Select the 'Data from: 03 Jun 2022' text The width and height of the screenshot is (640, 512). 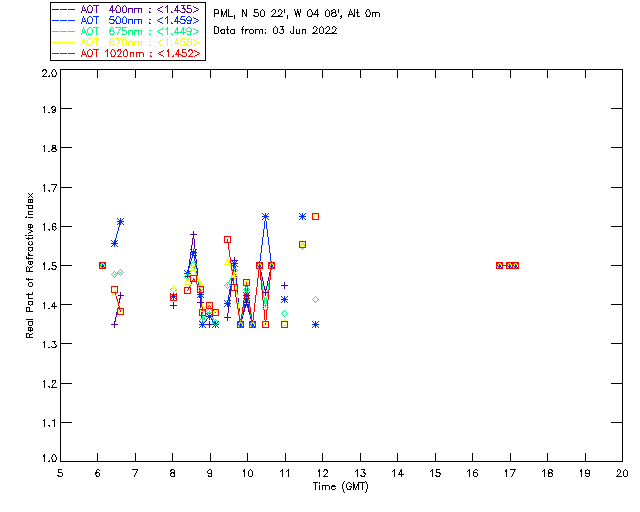(275, 31)
